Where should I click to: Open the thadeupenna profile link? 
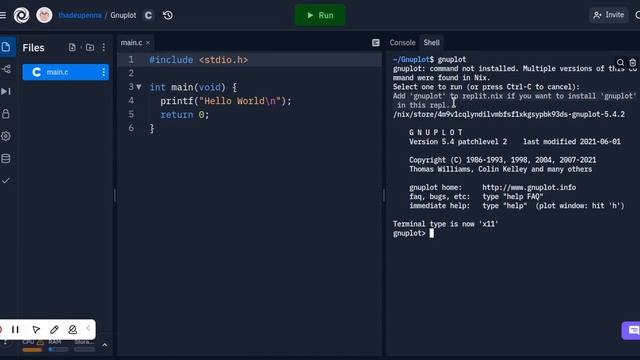tap(80, 15)
